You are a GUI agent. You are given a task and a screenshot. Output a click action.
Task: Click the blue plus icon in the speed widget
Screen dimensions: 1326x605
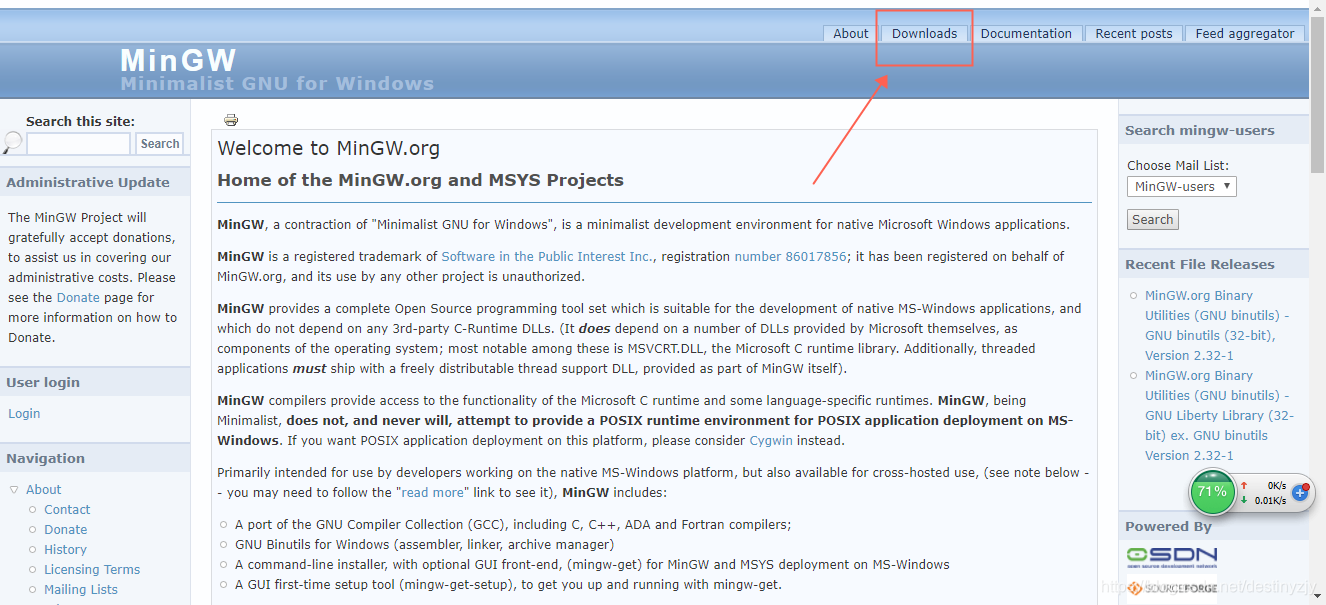1299,493
